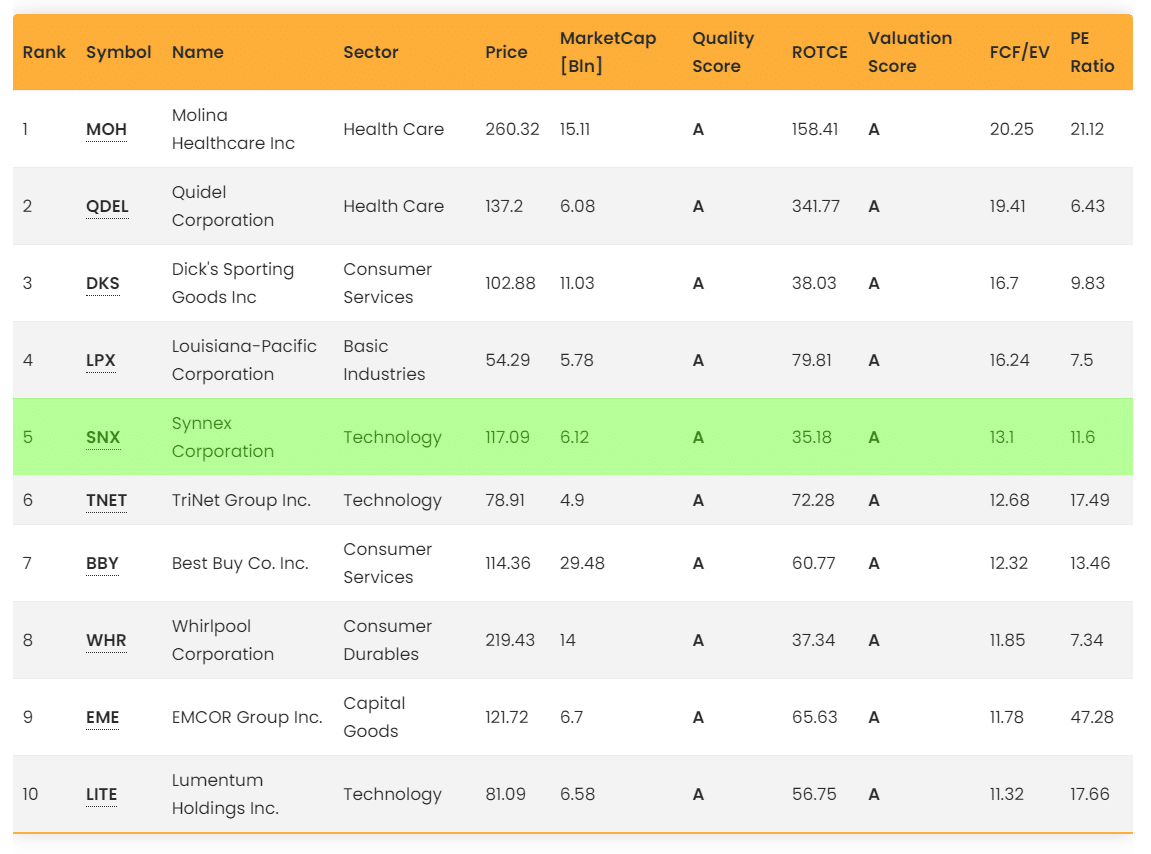Click the MarketCap [Bln] column header

608,52
